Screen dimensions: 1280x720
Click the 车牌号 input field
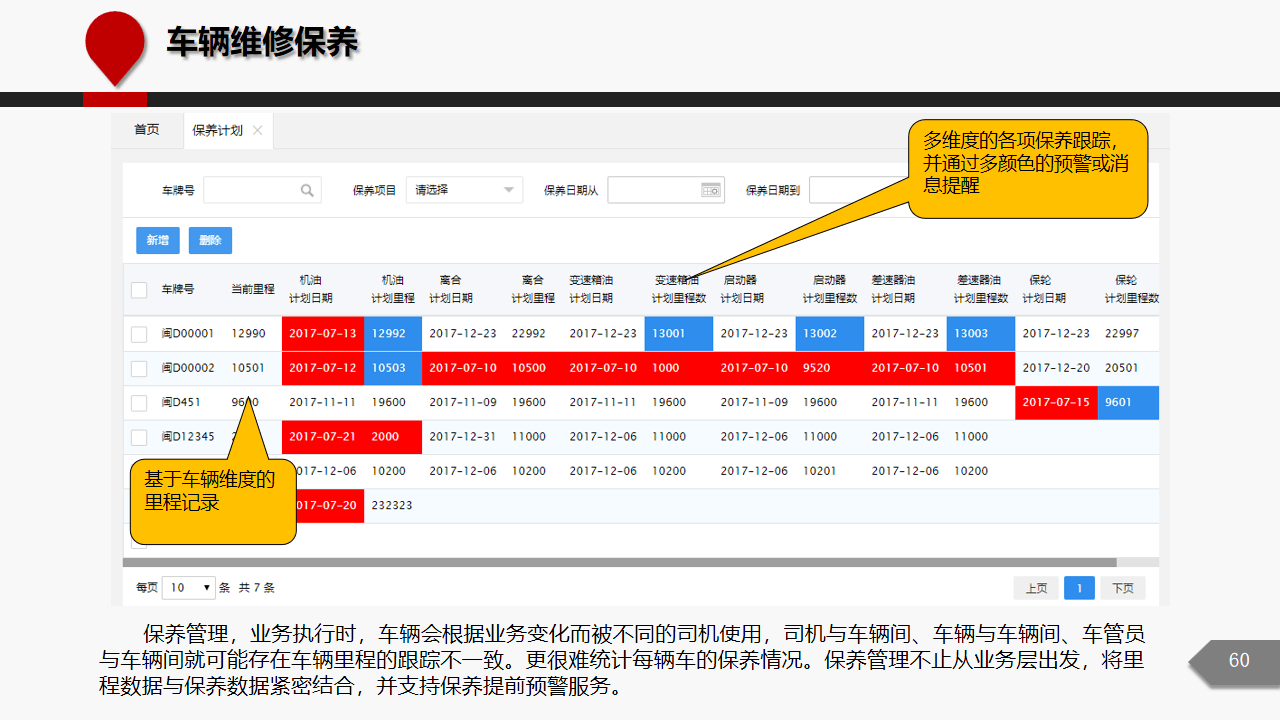pyautogui.click(x=262, y=190)
